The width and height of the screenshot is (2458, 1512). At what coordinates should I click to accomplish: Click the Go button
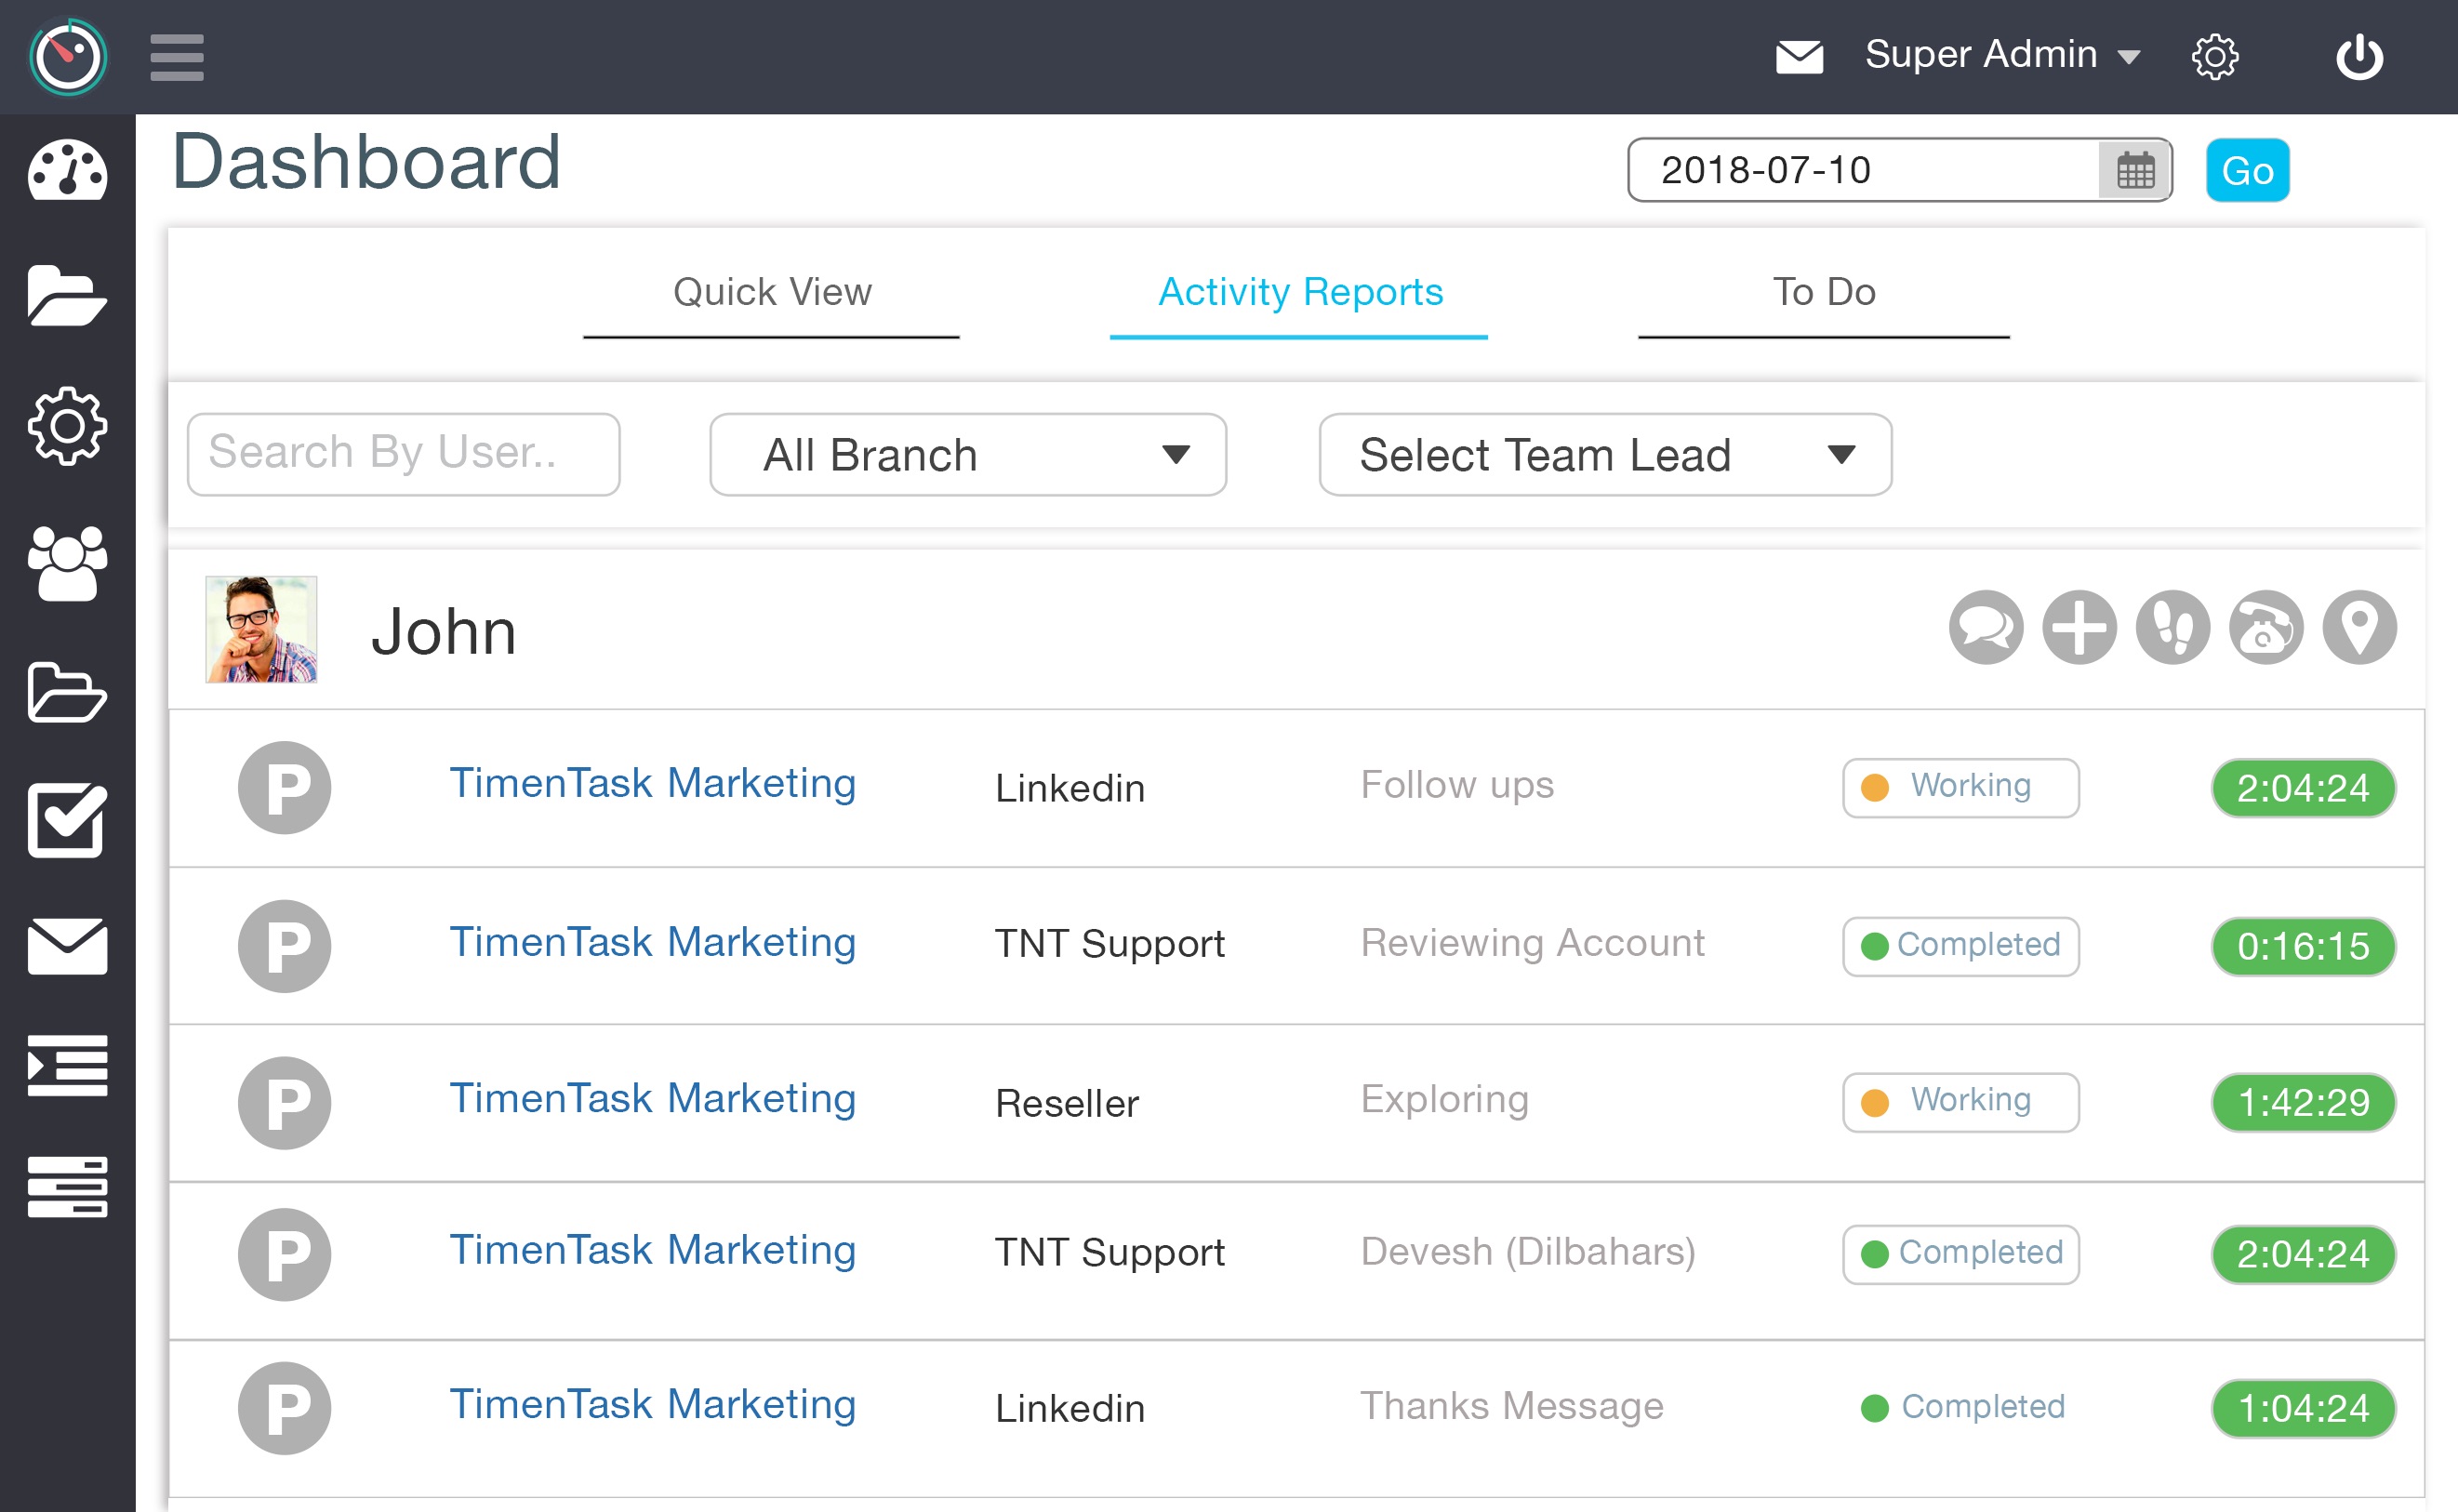click(x=2248, y=171)
